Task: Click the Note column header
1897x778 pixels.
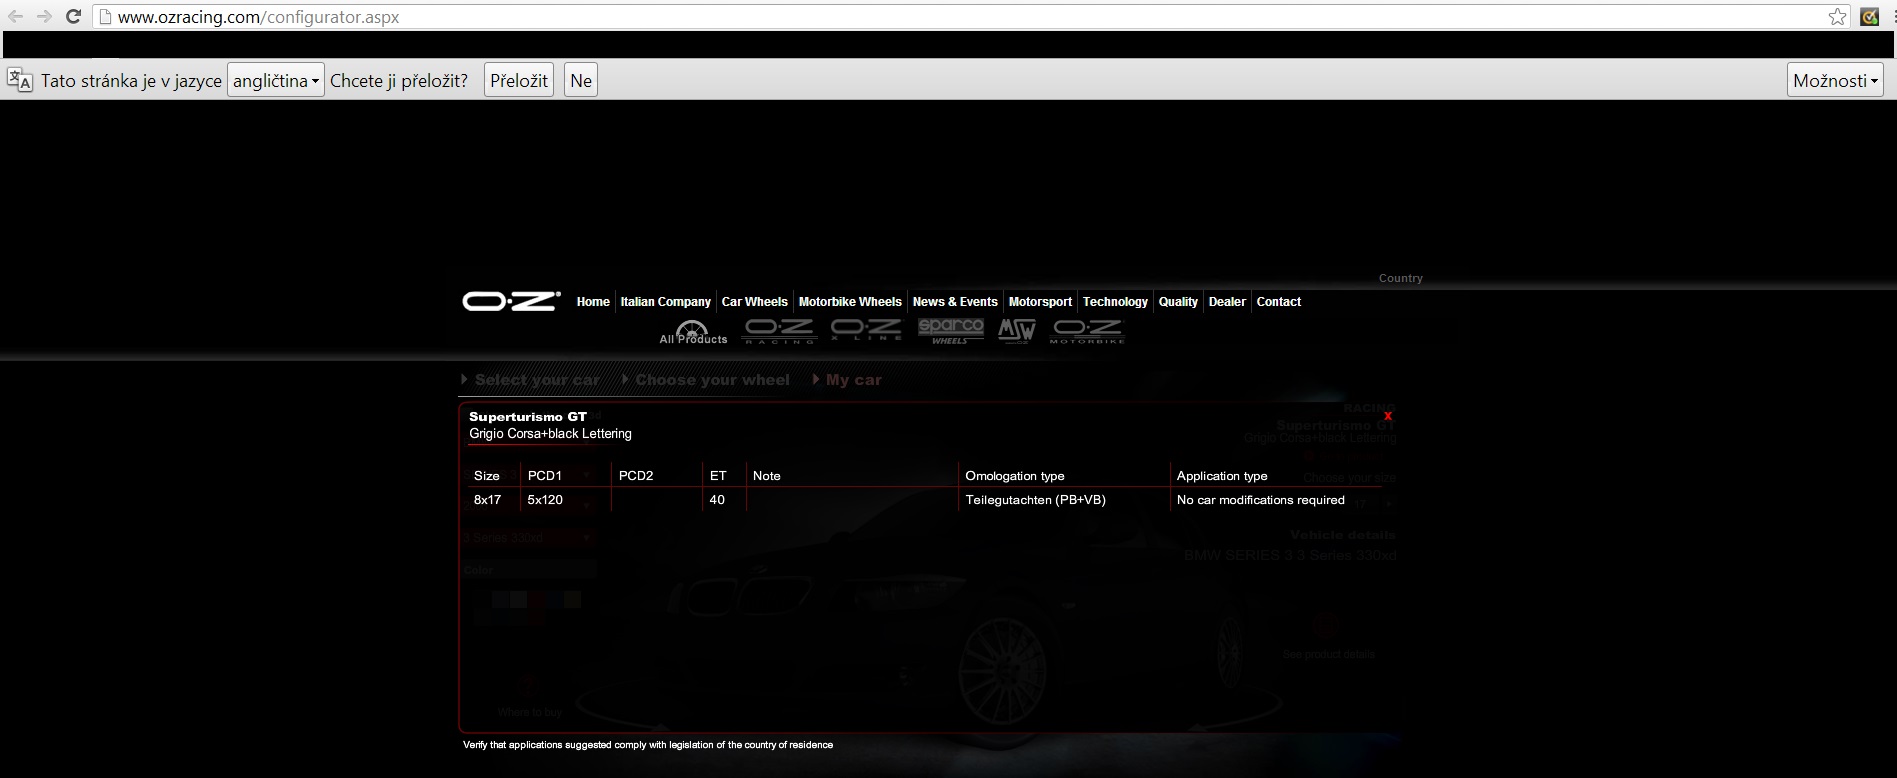Action: click(x=767, y=476)
